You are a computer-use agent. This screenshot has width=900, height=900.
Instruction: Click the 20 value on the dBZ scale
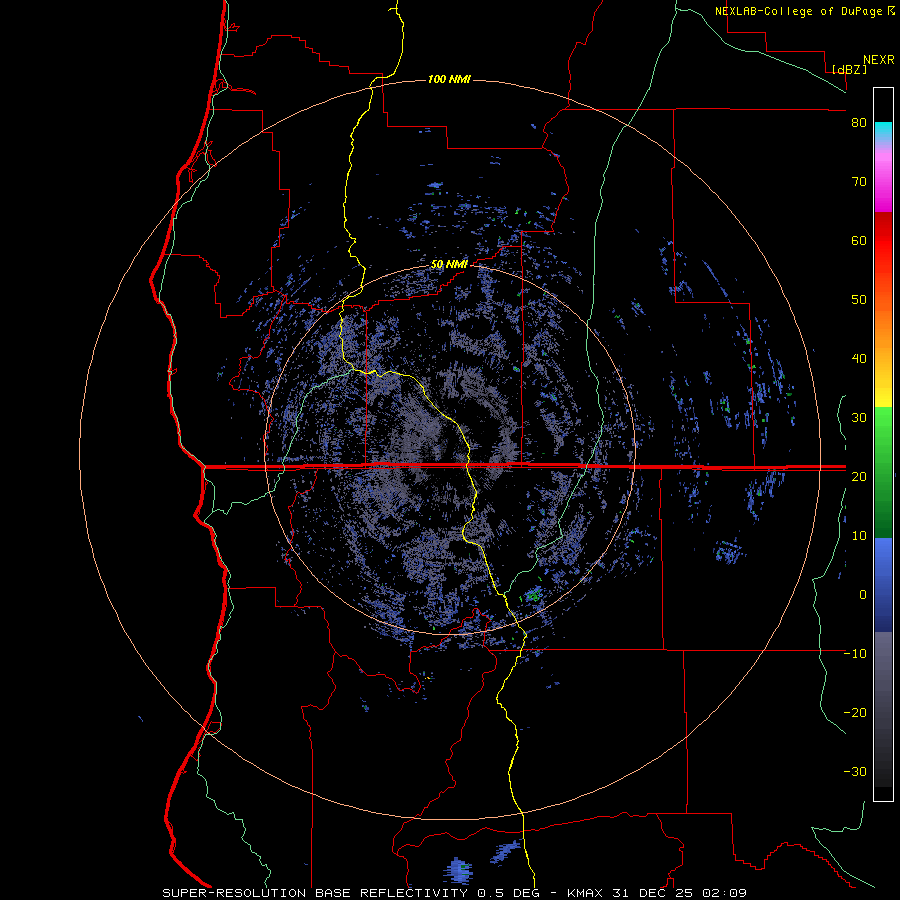point(859,477)
